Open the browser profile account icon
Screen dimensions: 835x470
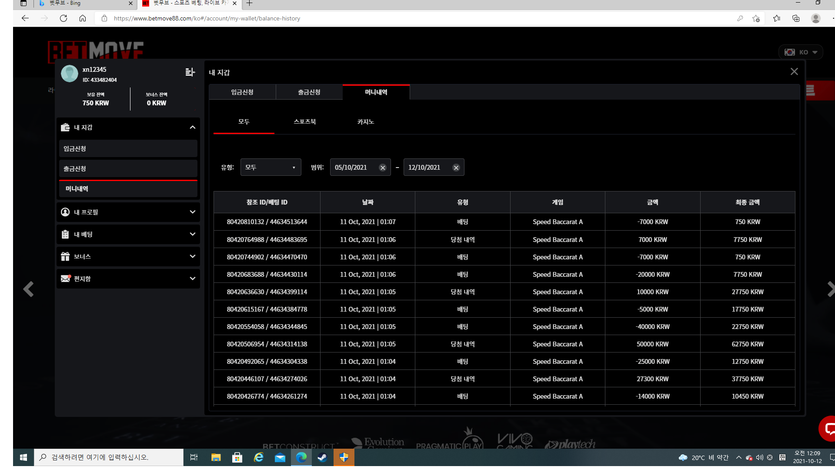coord(815,18)
